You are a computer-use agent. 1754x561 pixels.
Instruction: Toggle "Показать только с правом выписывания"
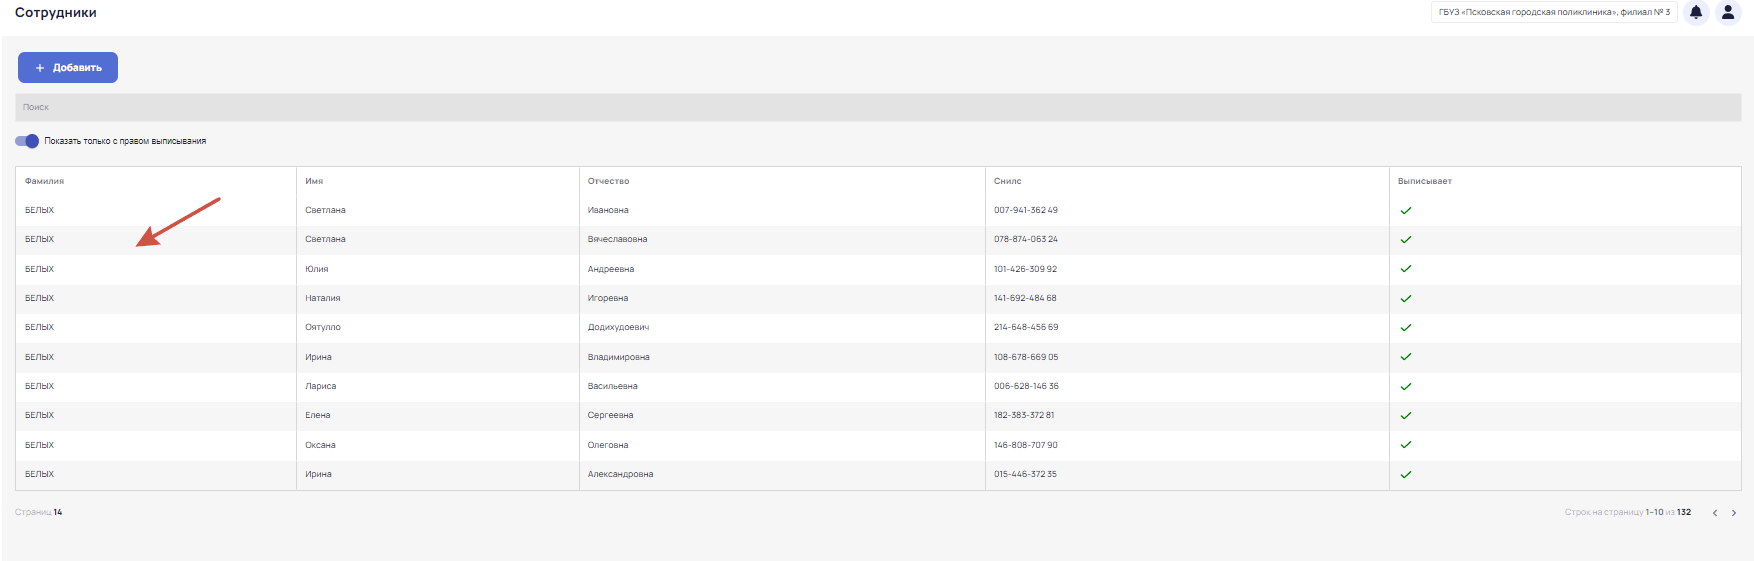[x=27, y=141]
